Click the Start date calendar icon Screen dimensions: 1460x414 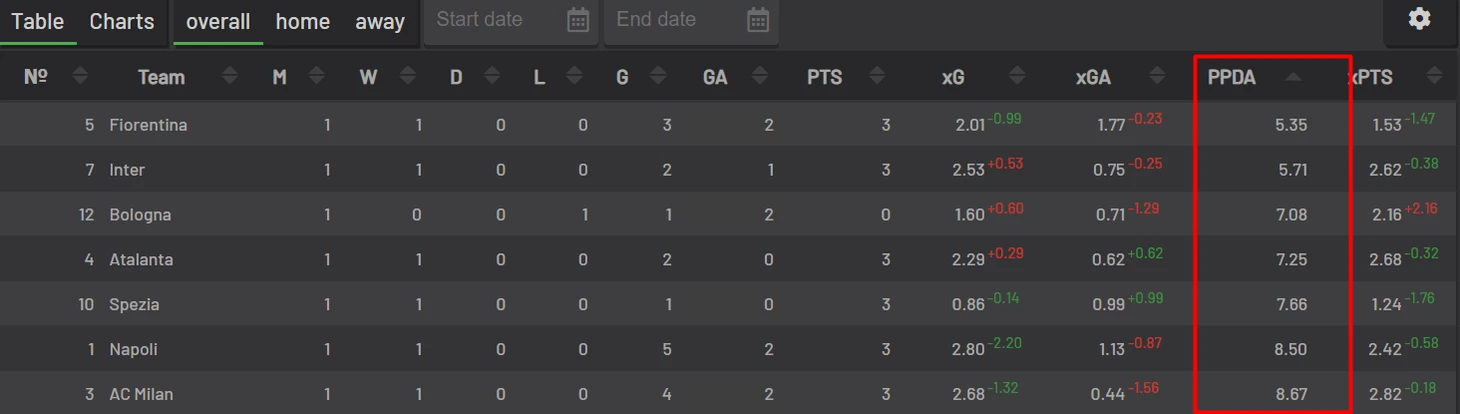[578, 20]
